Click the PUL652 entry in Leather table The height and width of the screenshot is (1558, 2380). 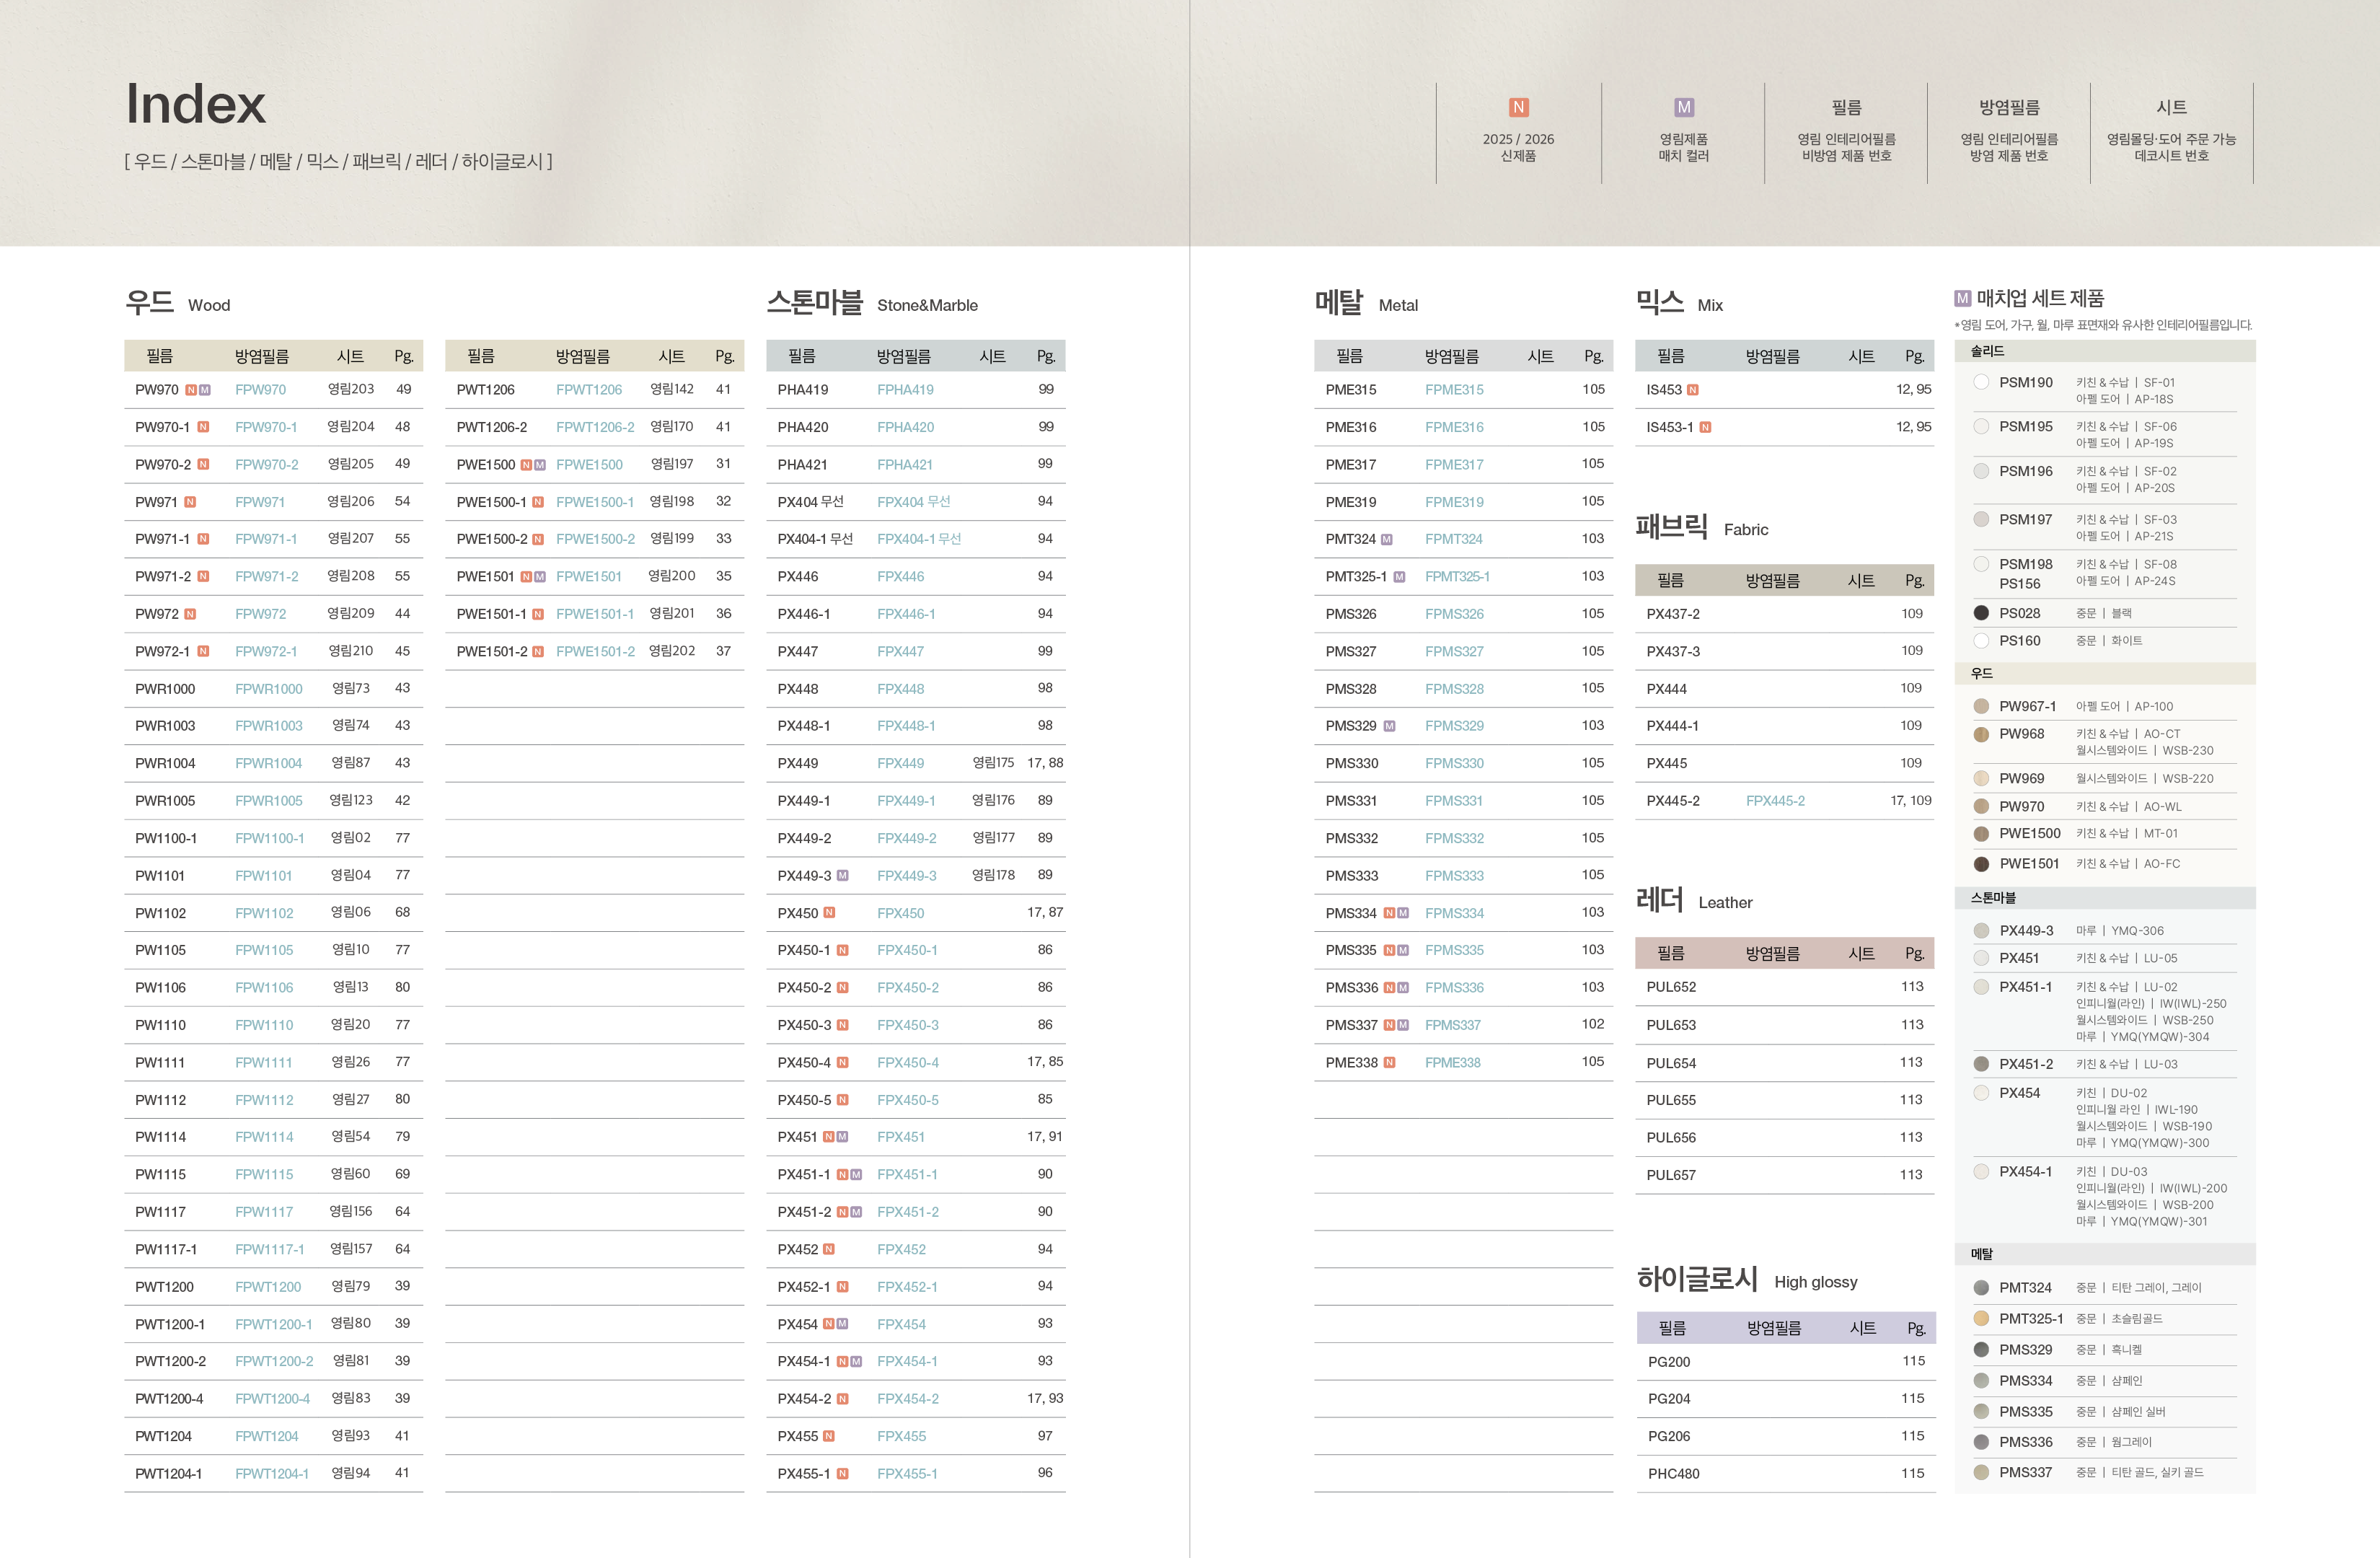[x=1670, y=987]
